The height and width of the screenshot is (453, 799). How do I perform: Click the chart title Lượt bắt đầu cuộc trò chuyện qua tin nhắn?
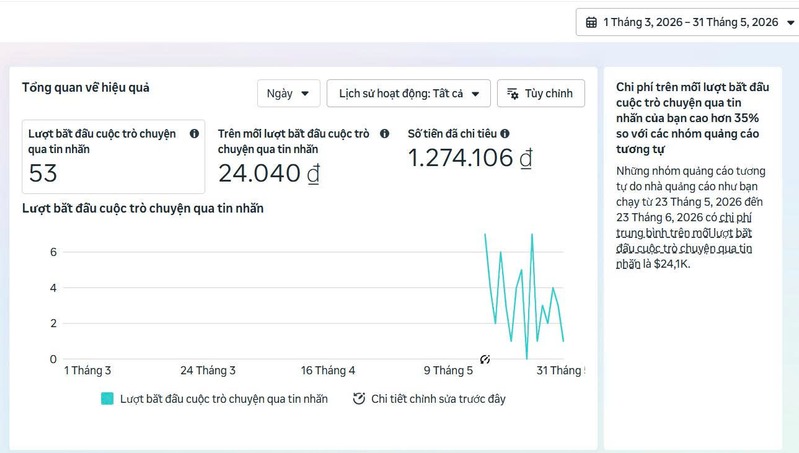click(143, 208)
